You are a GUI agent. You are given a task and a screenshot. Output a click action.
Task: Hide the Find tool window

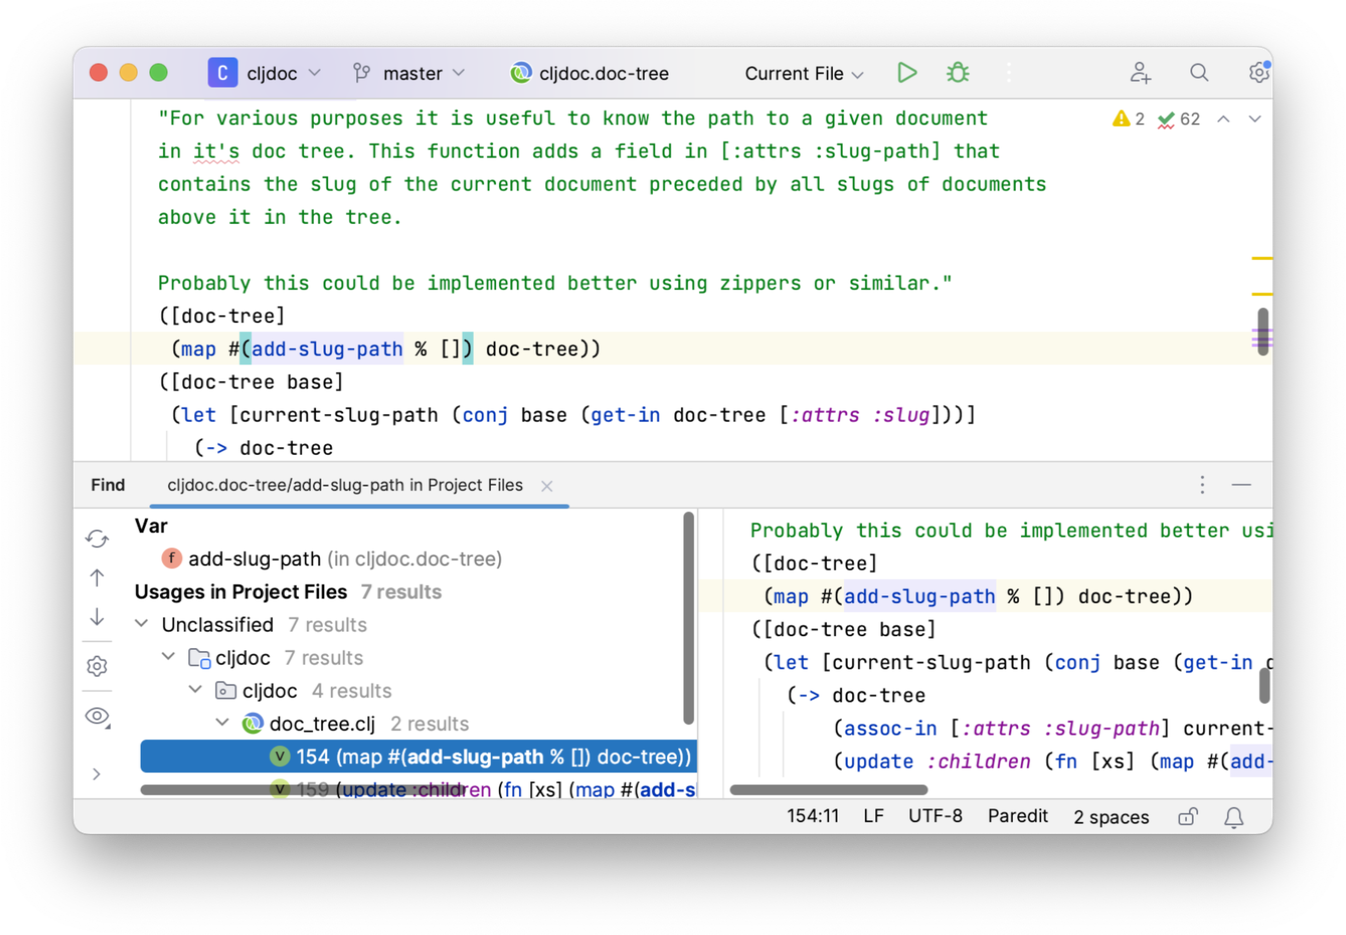coord(1241,485)
